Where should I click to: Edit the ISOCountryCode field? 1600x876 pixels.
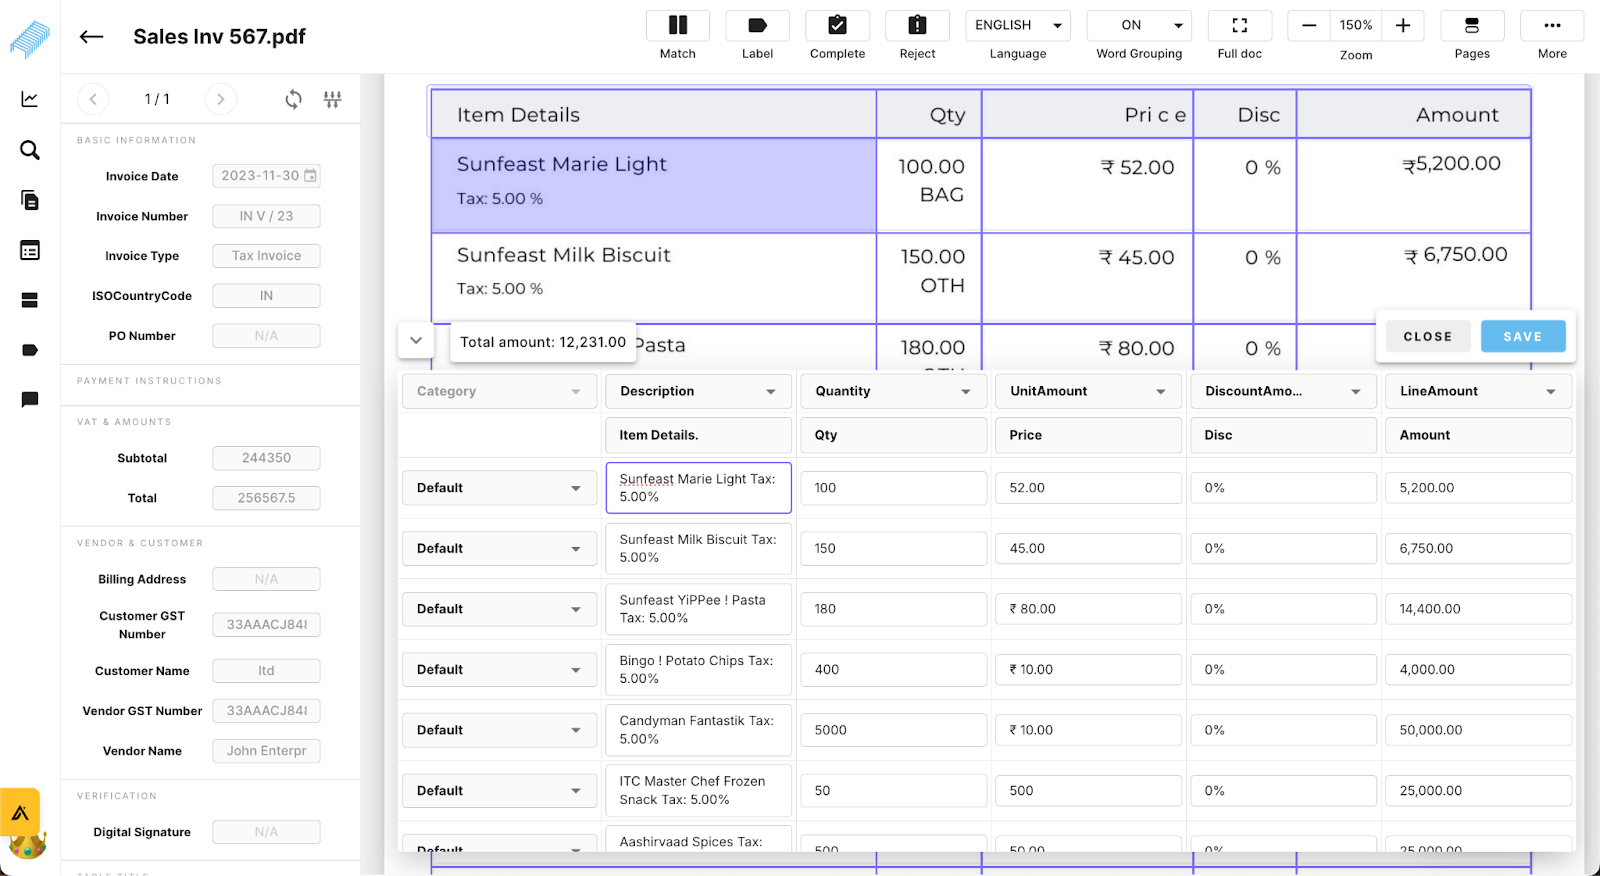tap(266, 296)
